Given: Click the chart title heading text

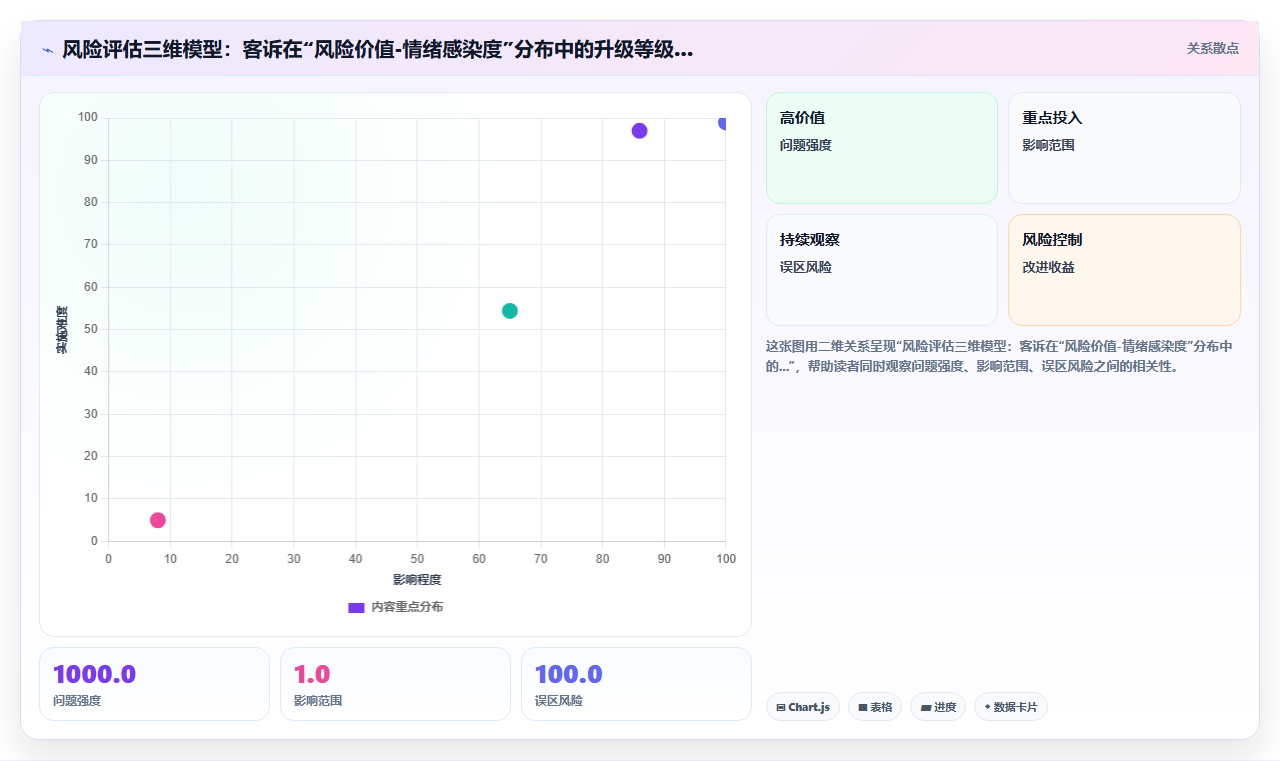Looking at the screenshot, I should [377, 49].
